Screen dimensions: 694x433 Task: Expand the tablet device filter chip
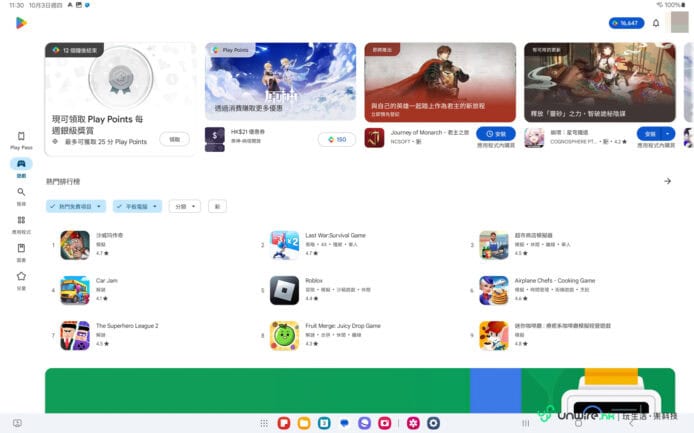click(x=137, y=206)
